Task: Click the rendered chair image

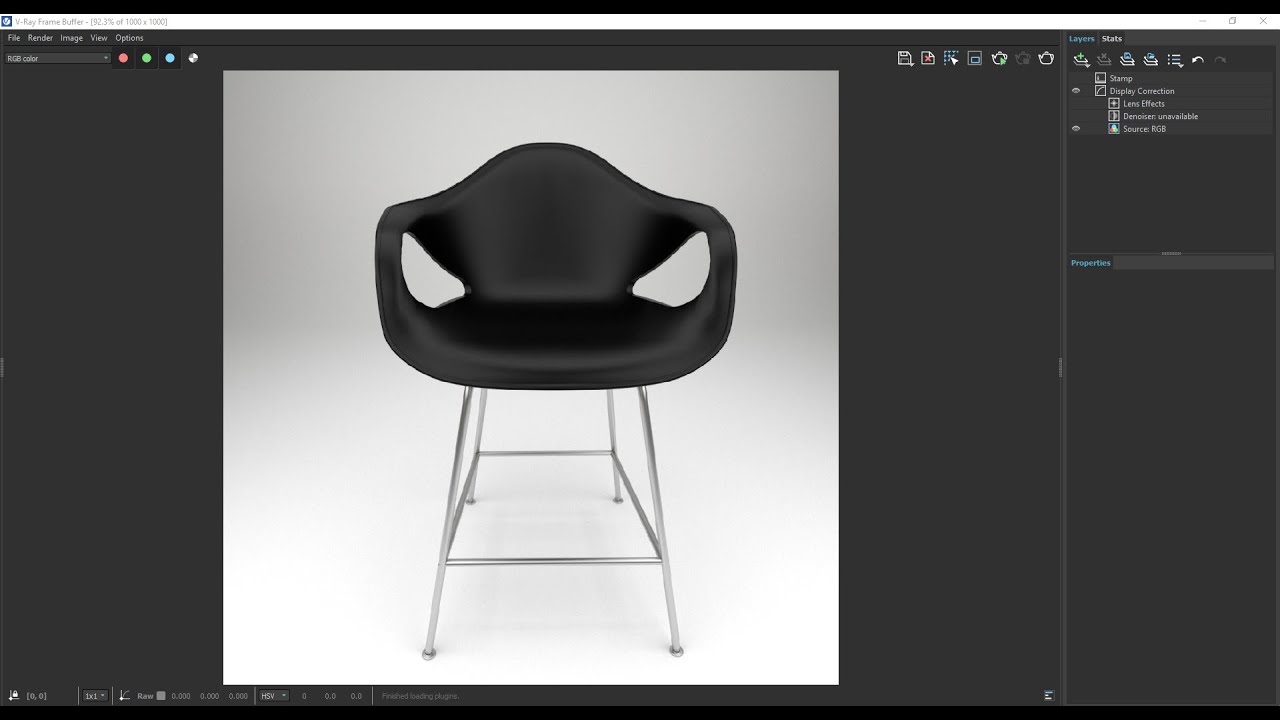Action: click(530, 377)
